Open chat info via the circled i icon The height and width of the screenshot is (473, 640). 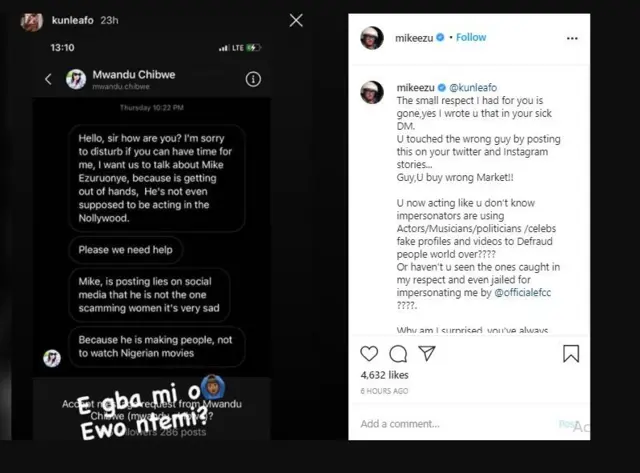[x=254, y=79]
